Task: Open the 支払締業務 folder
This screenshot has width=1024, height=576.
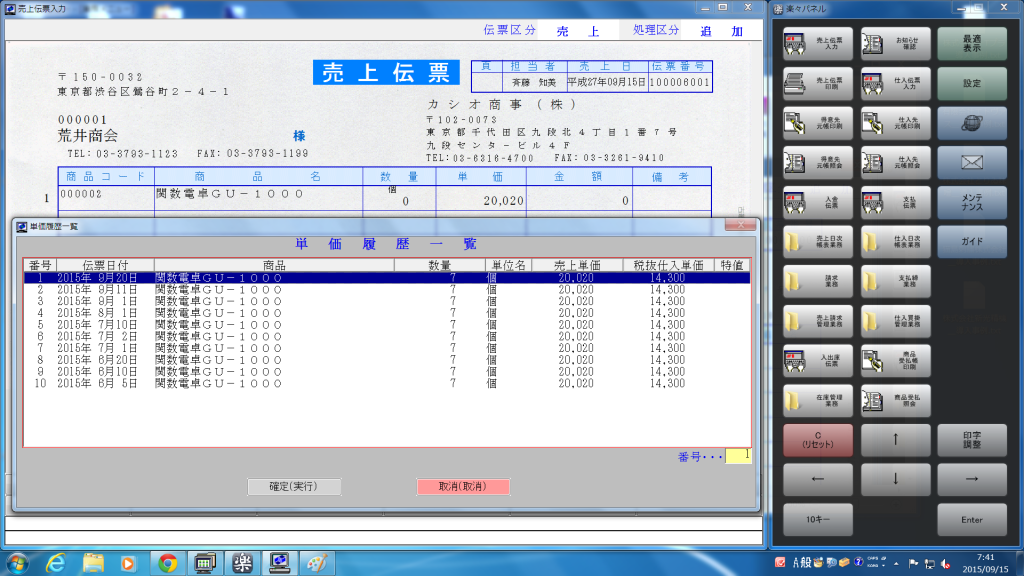Action: [x=895, y=281]
